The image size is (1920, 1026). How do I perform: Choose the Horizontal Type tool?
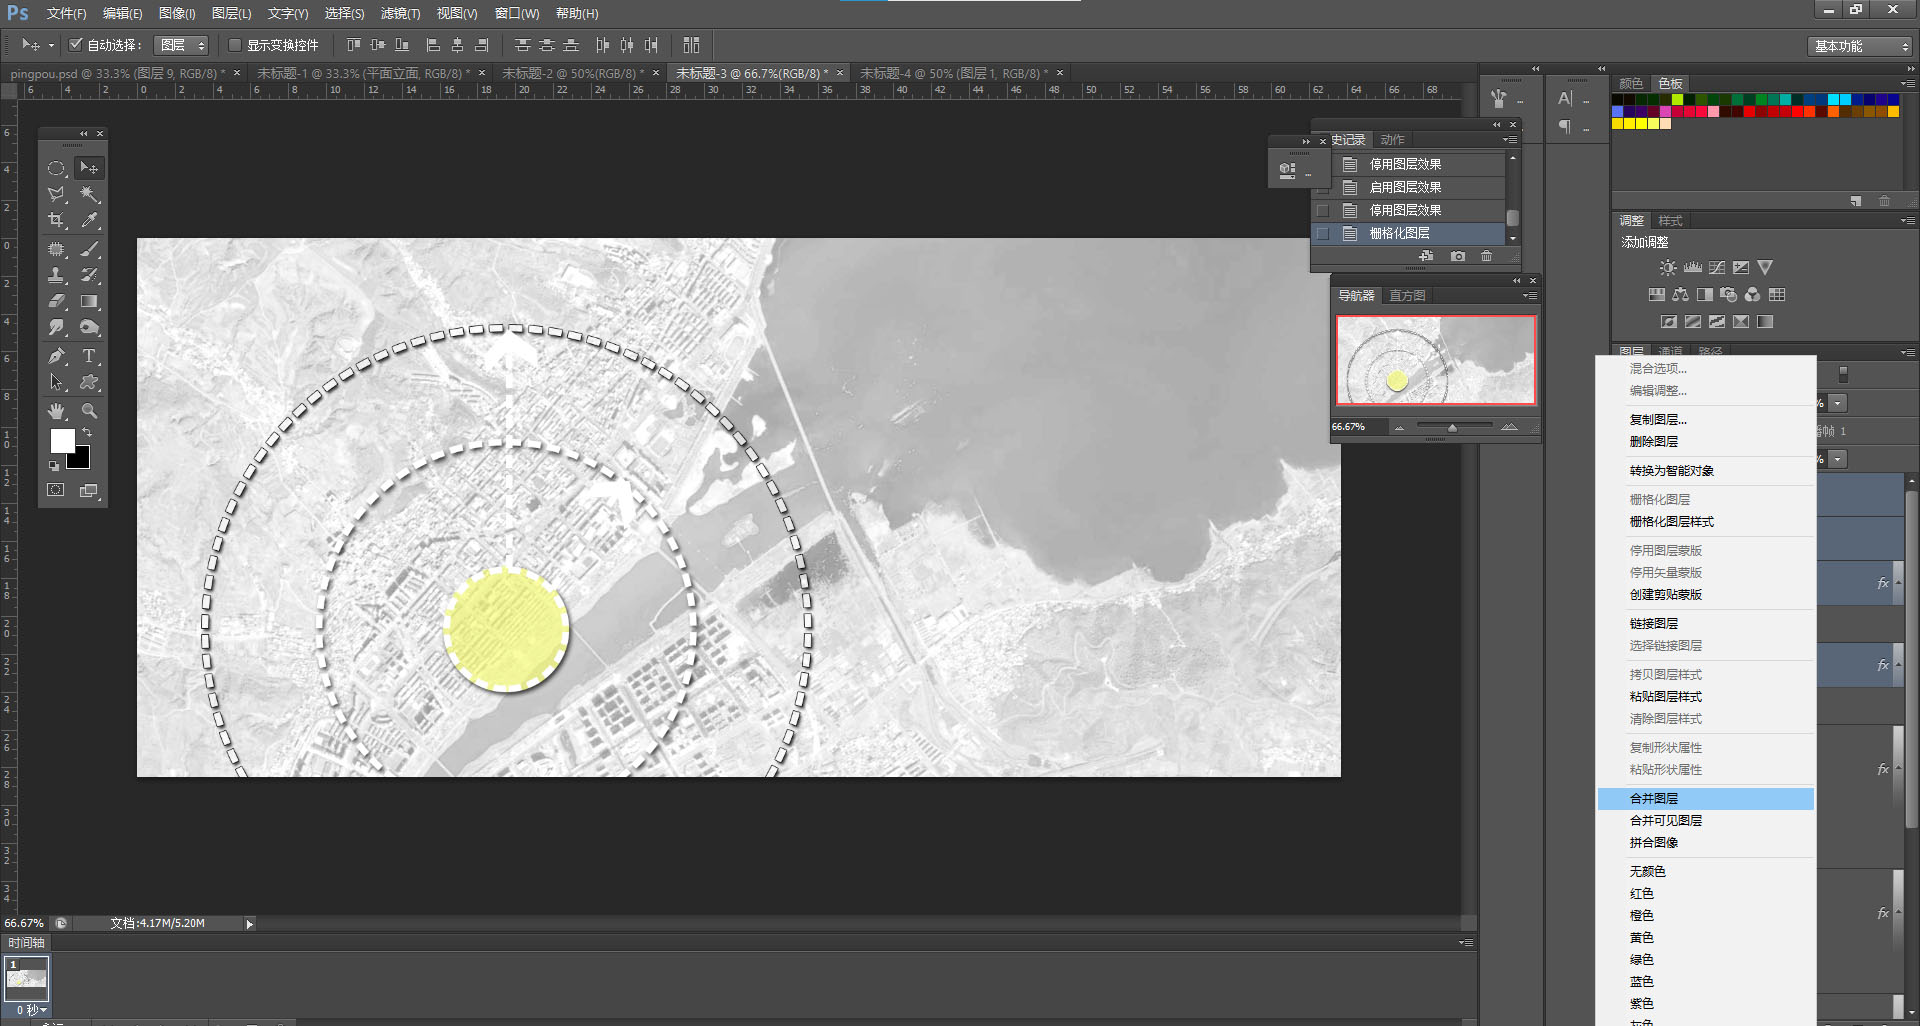(89, 356)
